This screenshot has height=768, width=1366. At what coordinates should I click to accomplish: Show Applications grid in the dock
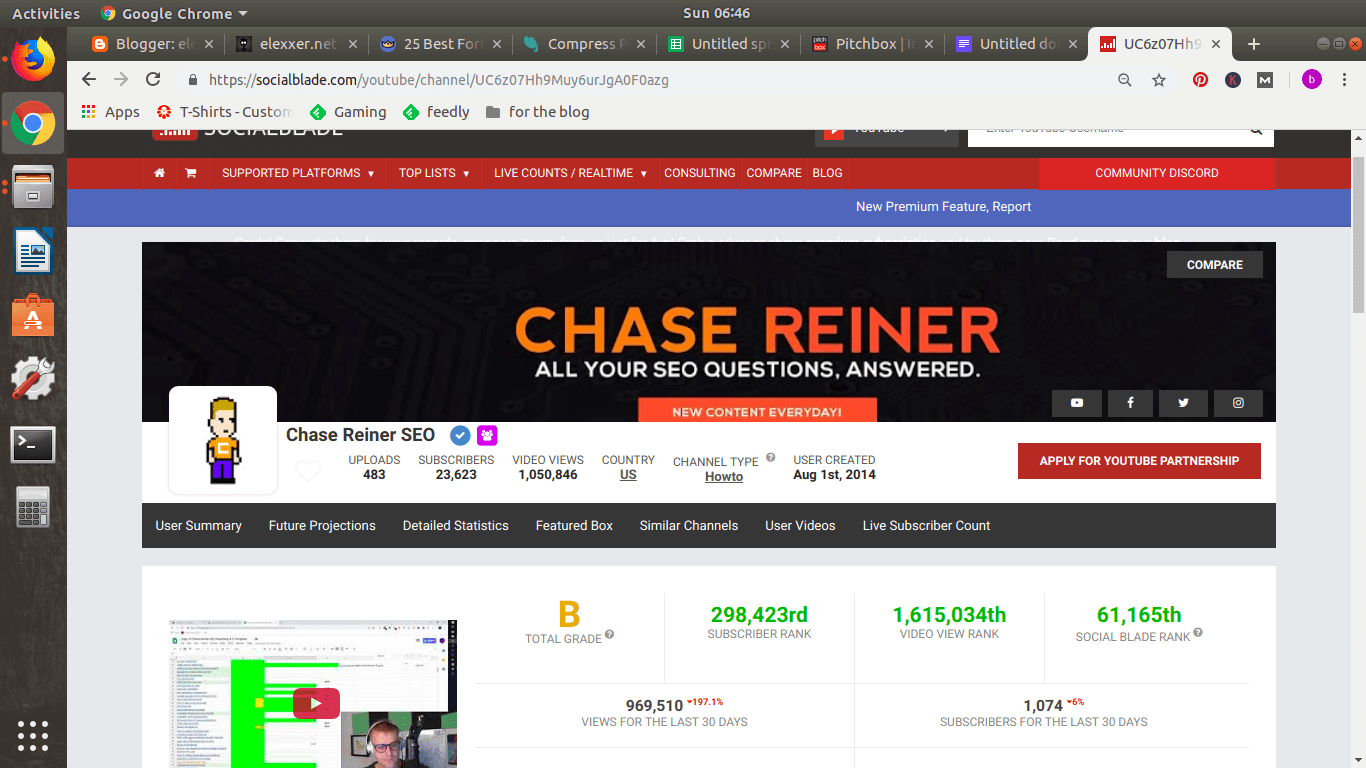[33, 735]
